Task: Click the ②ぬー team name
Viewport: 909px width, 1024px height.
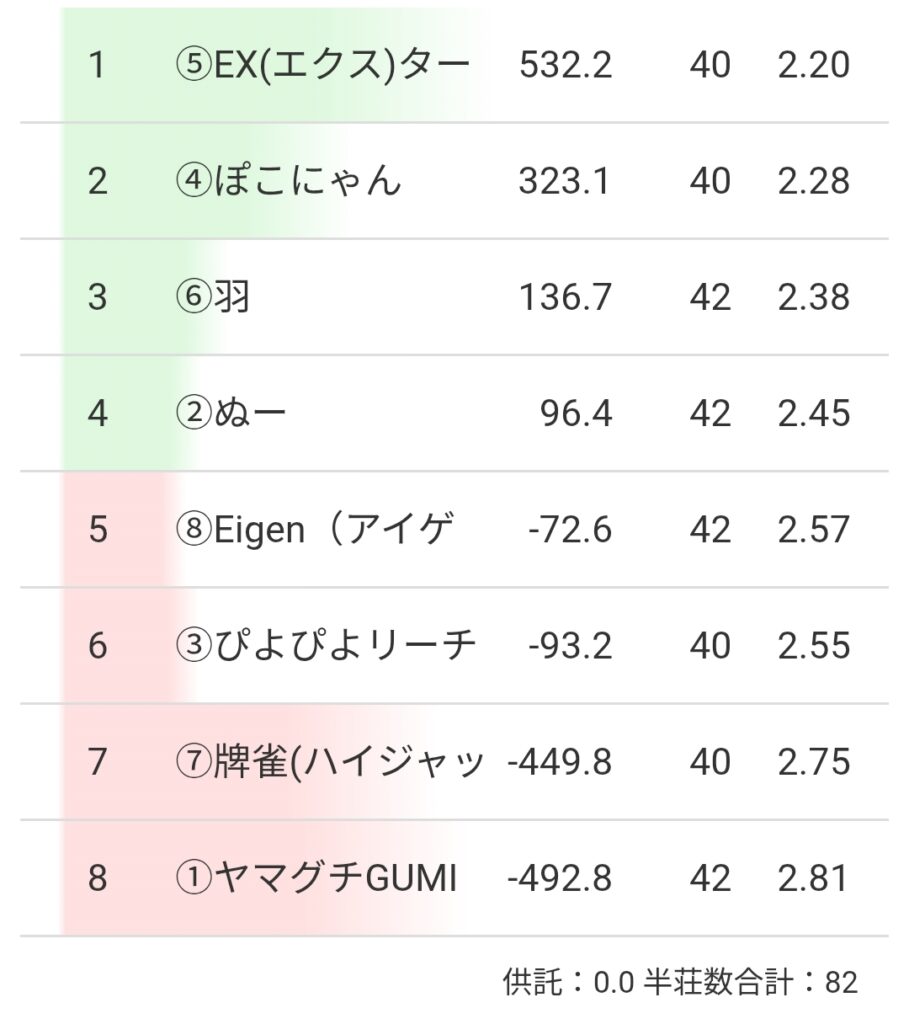Action: point(230,413)
